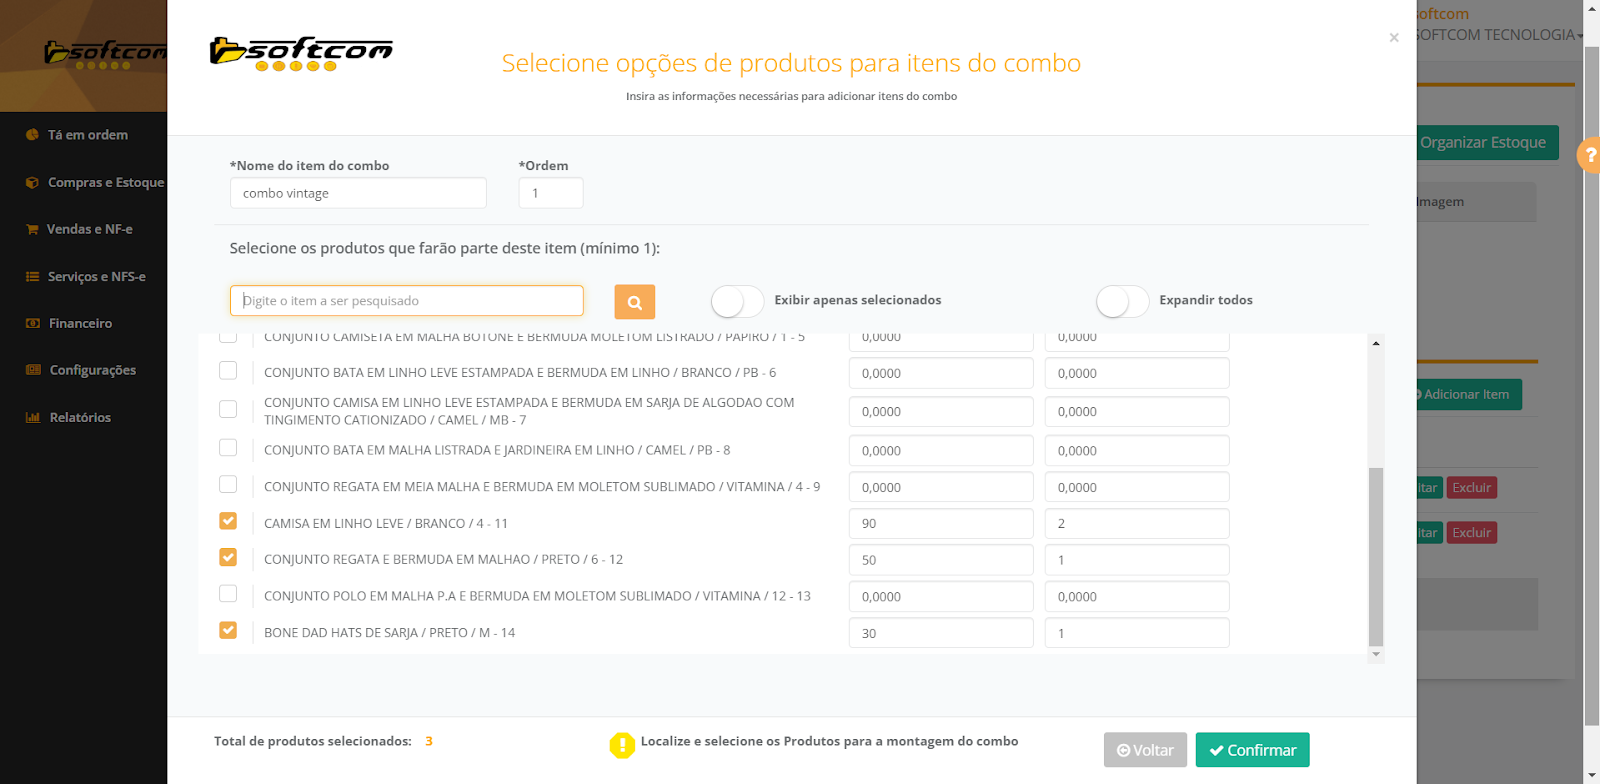Click the product list scroll down arrow
1600x784 pixels.
tap(1376, 654)
